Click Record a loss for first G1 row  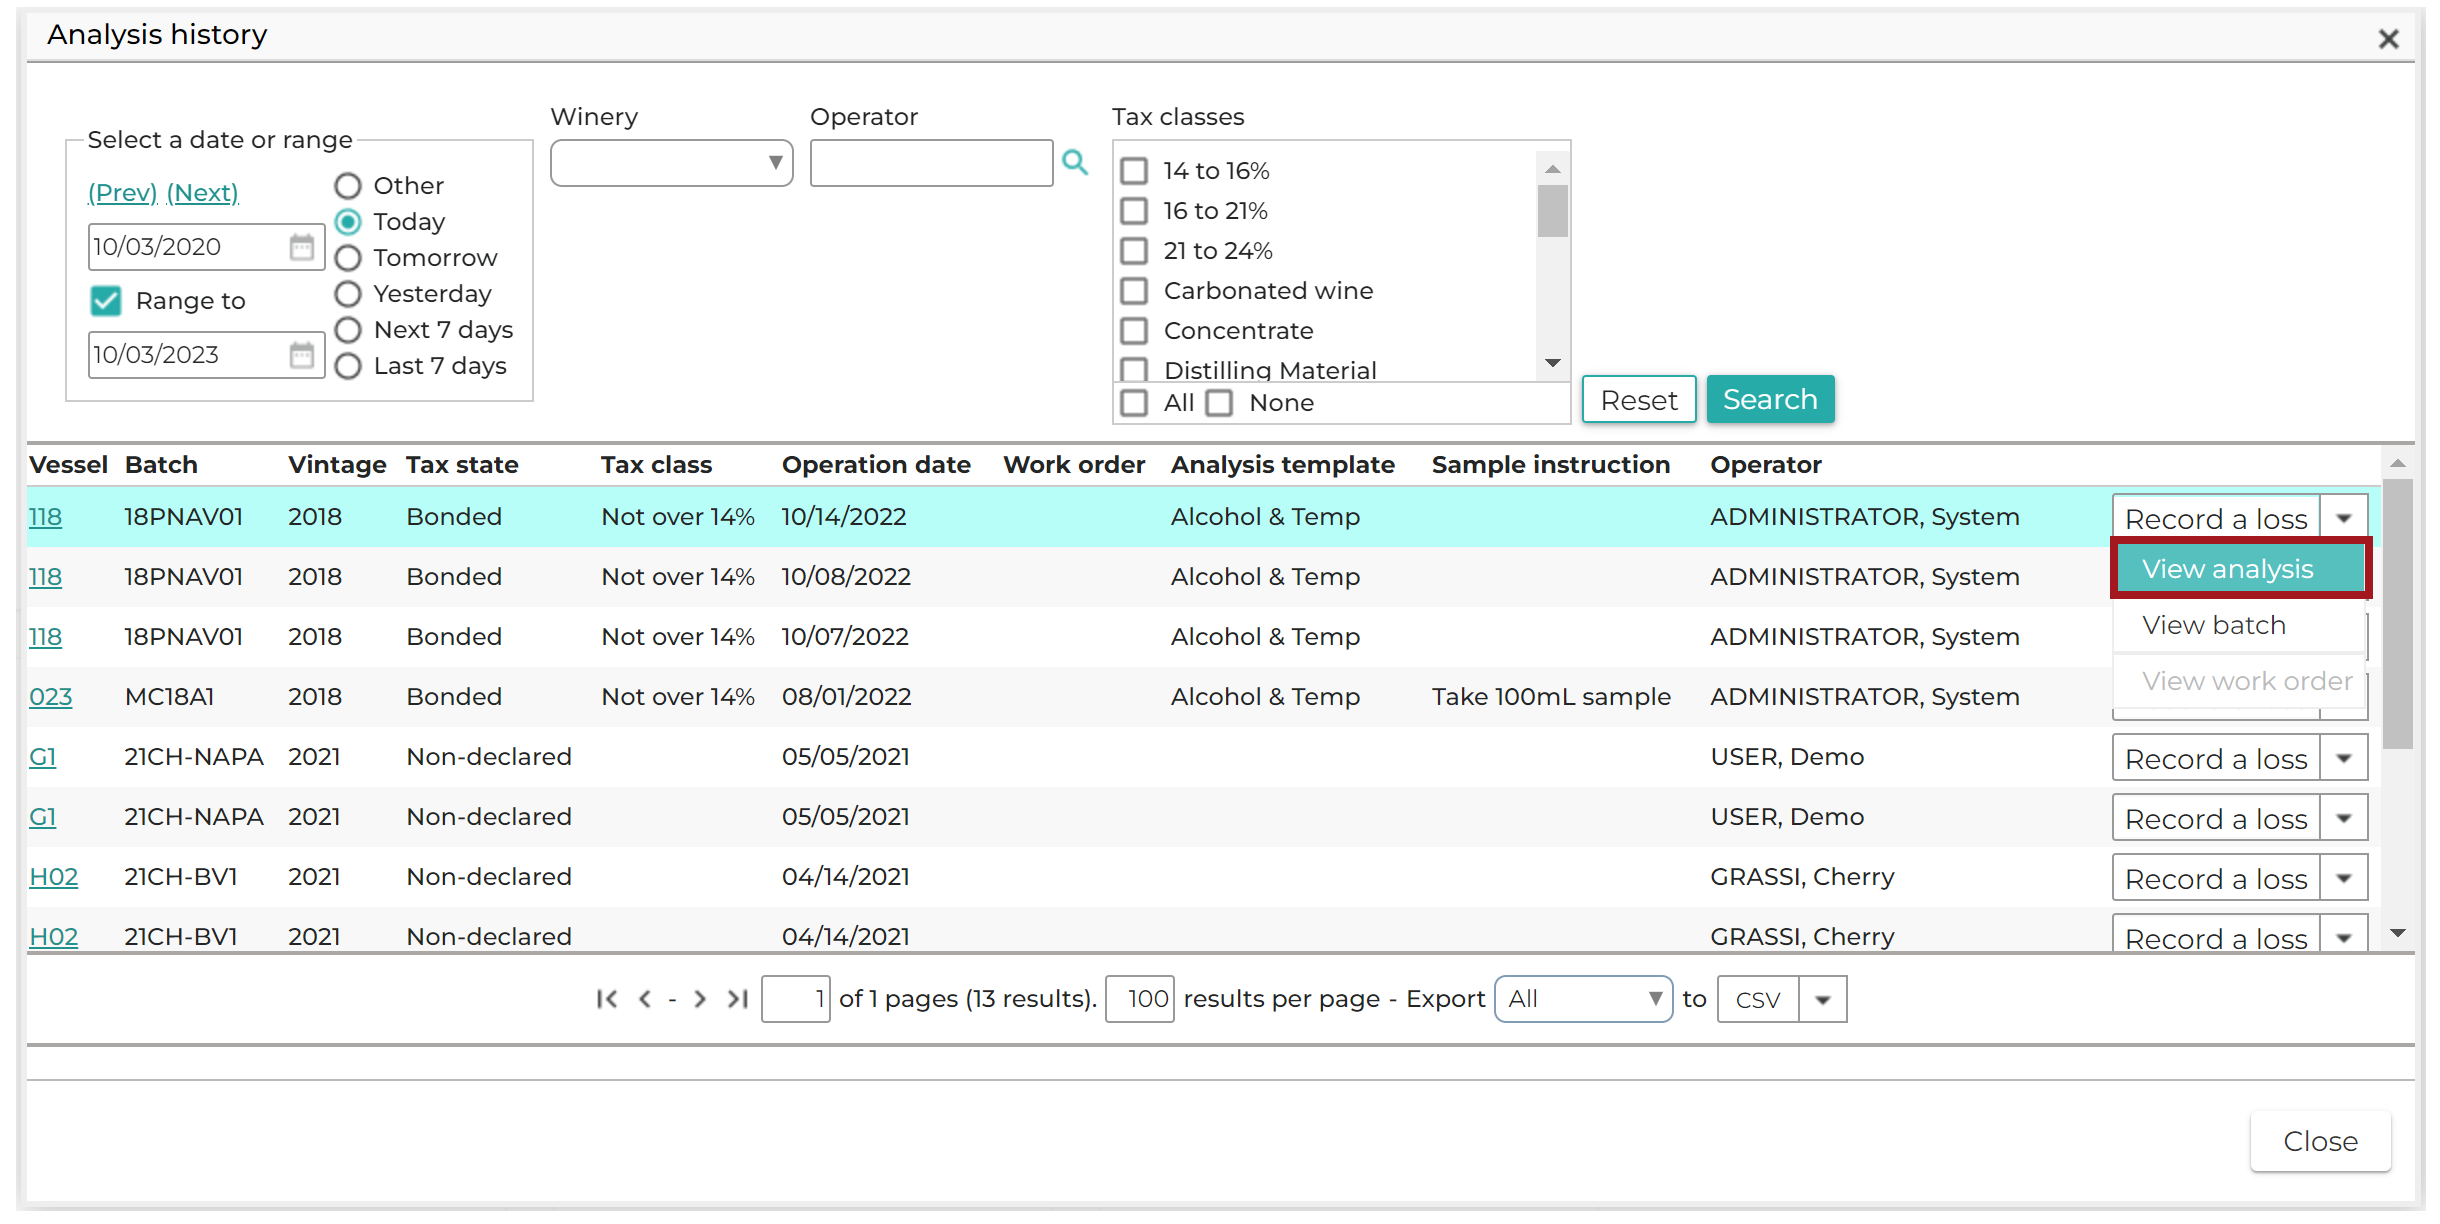click(2216, 758)
